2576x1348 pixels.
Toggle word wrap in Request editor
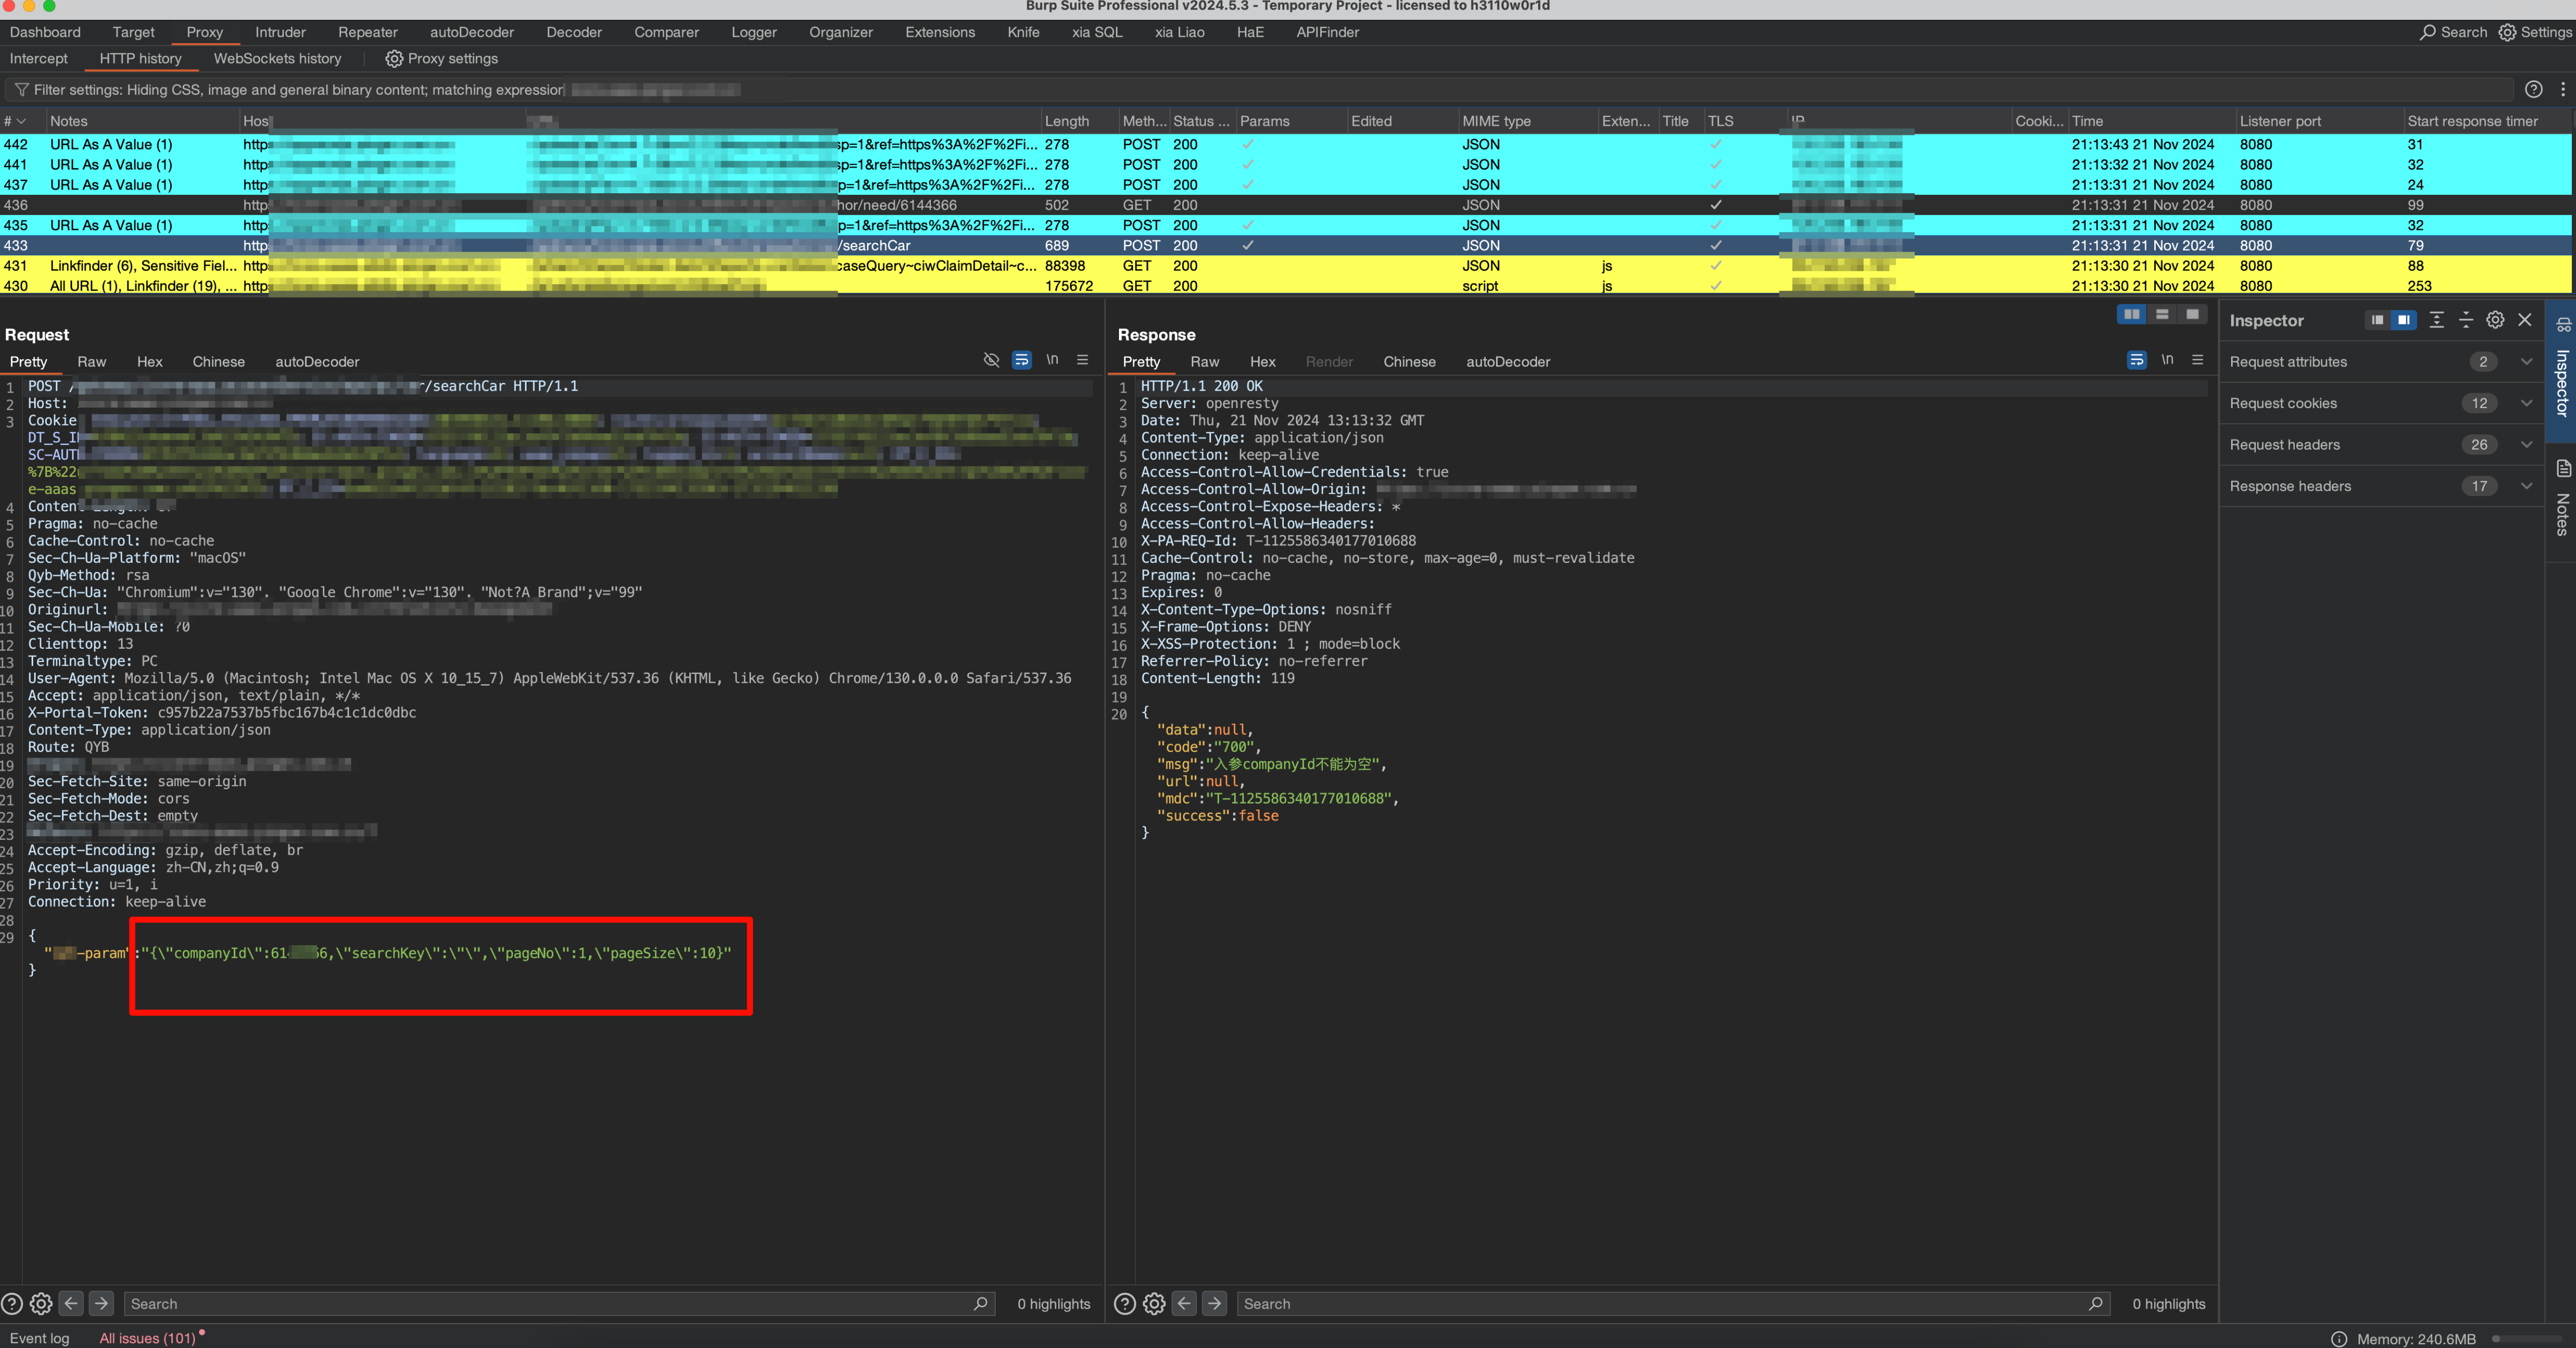pos(1021,360)
